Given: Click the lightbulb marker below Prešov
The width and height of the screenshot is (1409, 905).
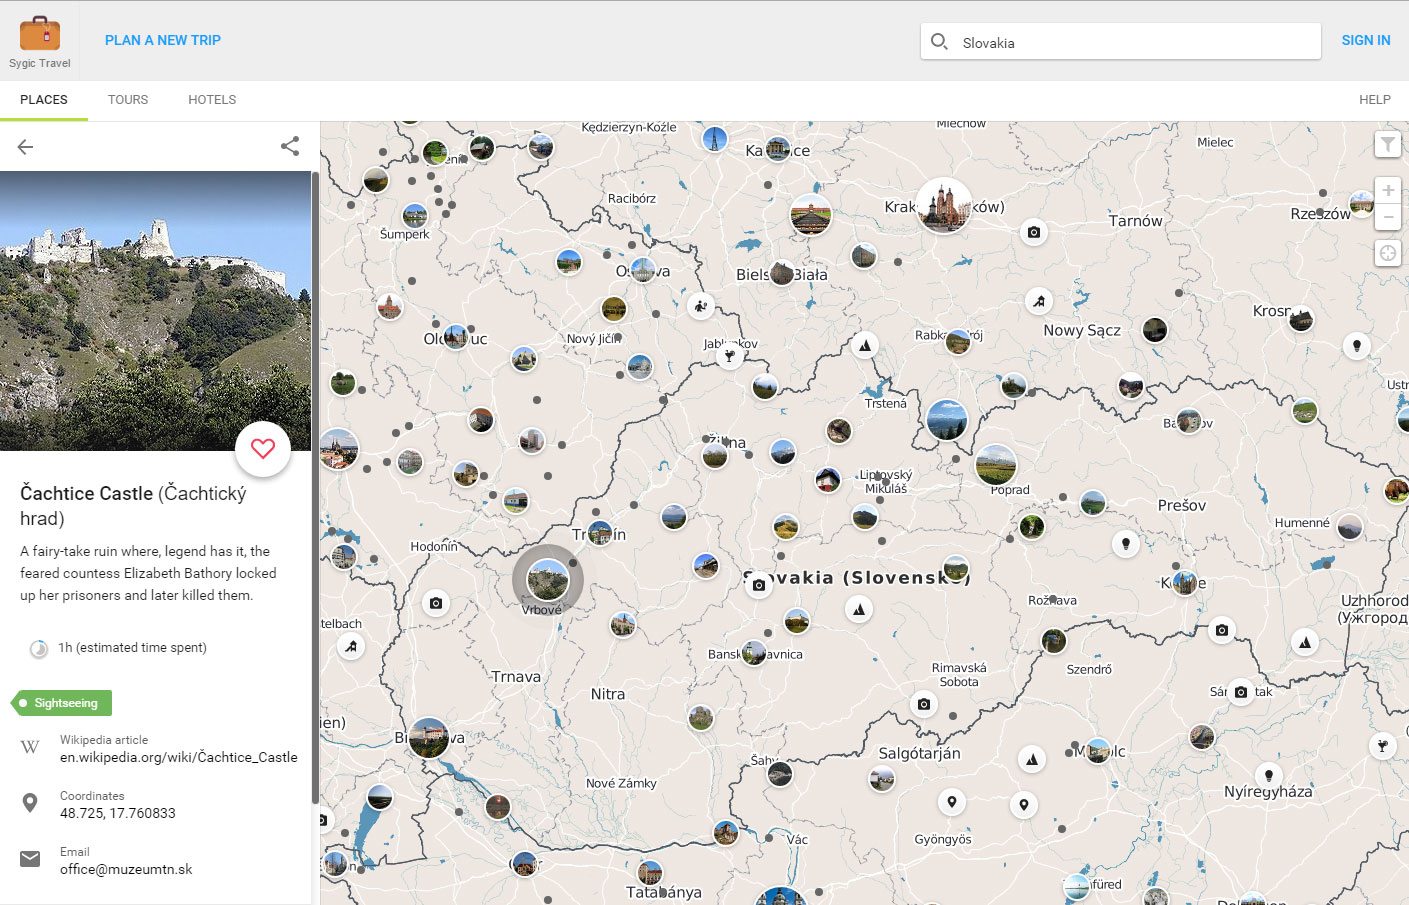Looking at the screenshot, I should [x=1126, y=544].
